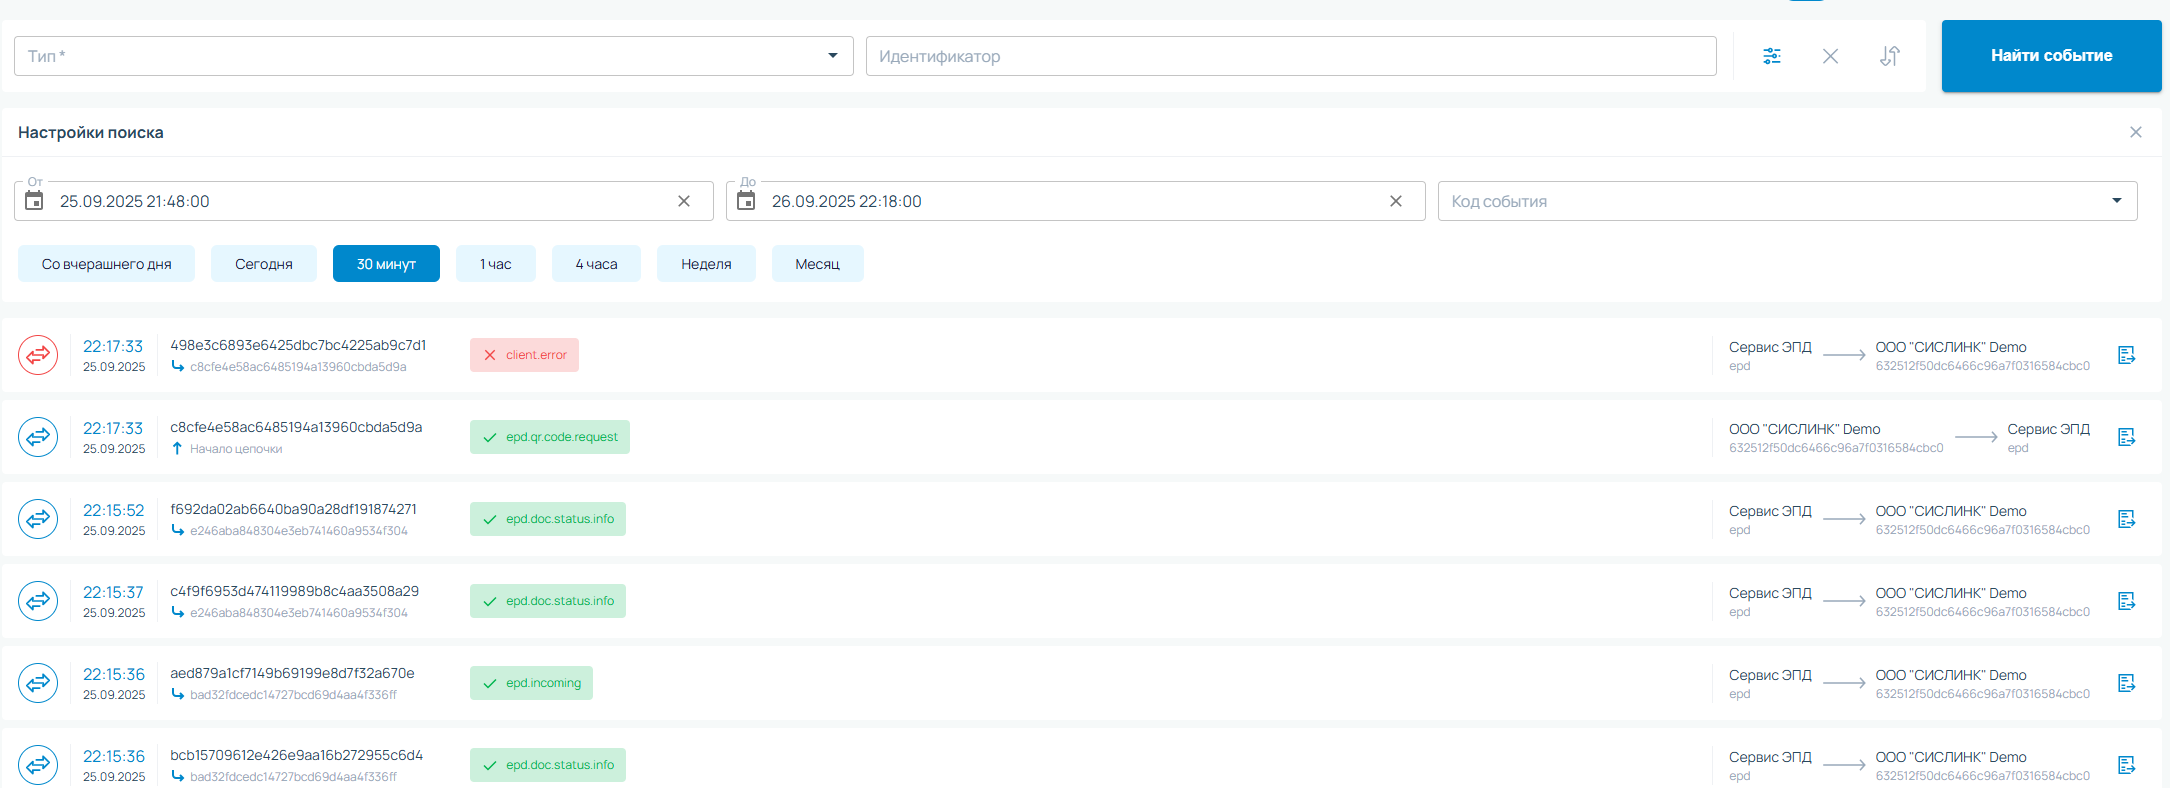The width and height of the screenshot is (2170, 788).
Task: Open the search filter settings icon
Action: click(1771, 56)
